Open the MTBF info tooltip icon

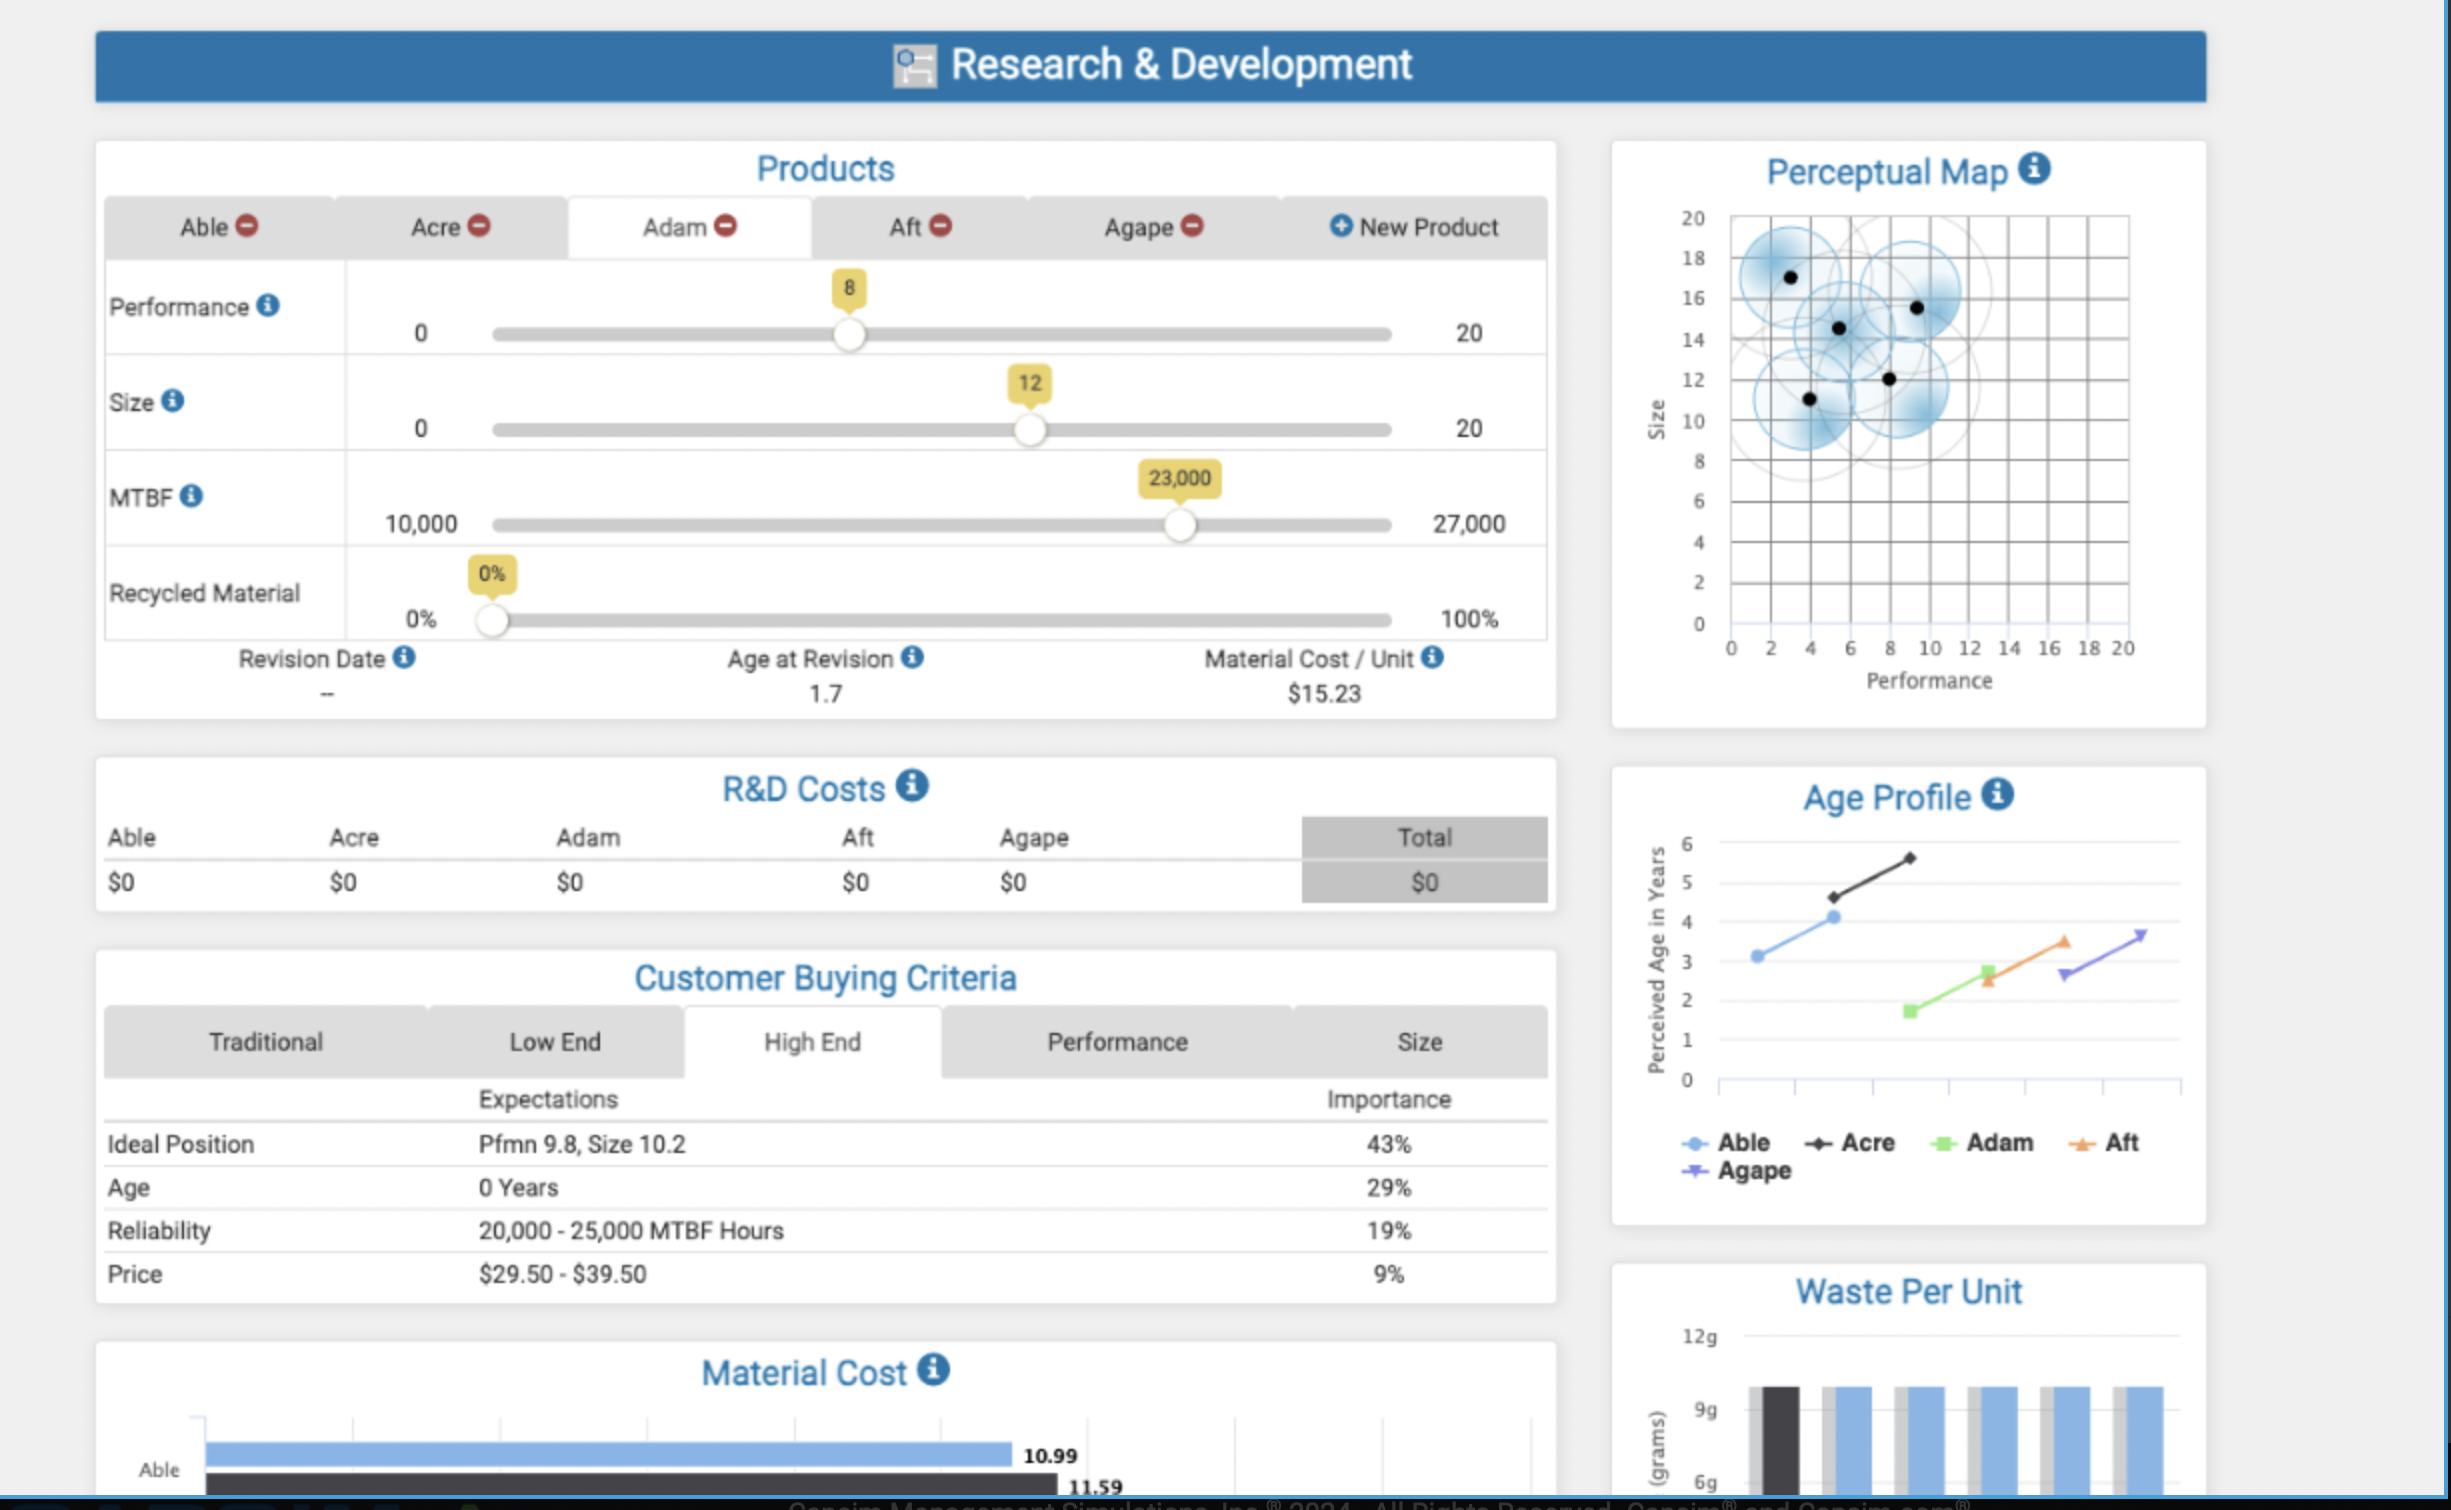point(191,495)
